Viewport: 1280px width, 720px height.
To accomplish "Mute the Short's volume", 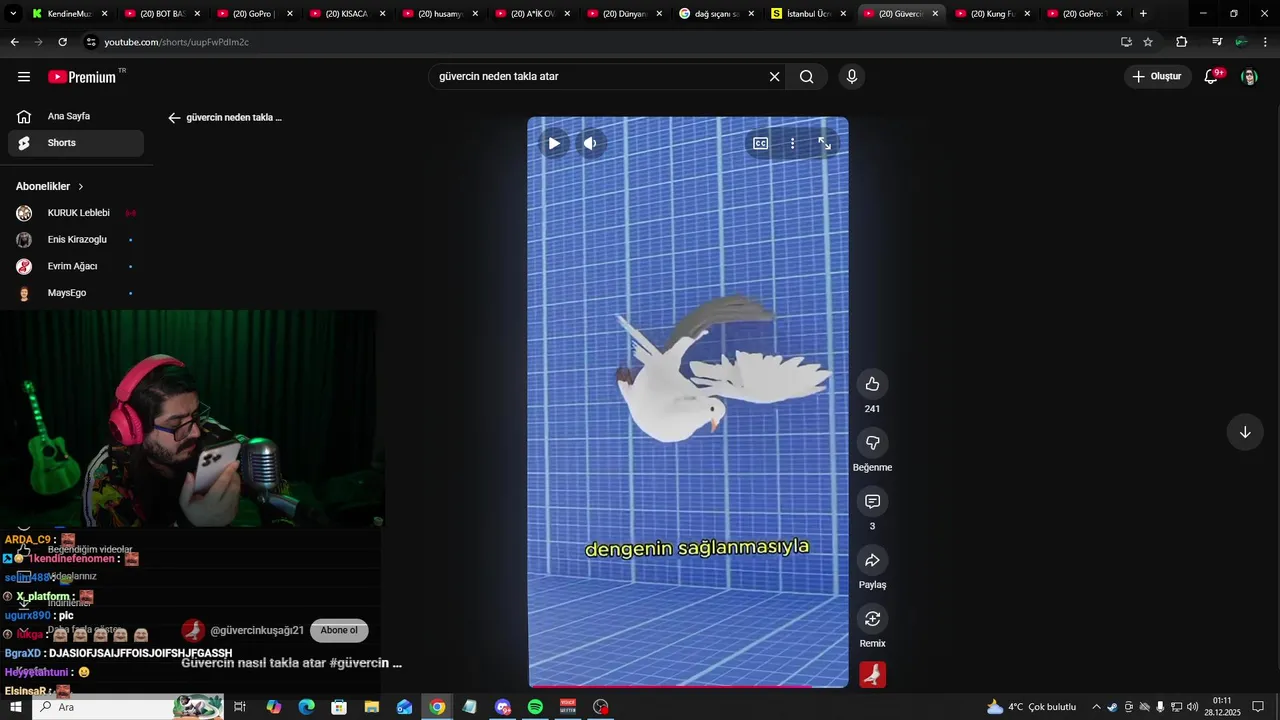I will pos(590,143).
